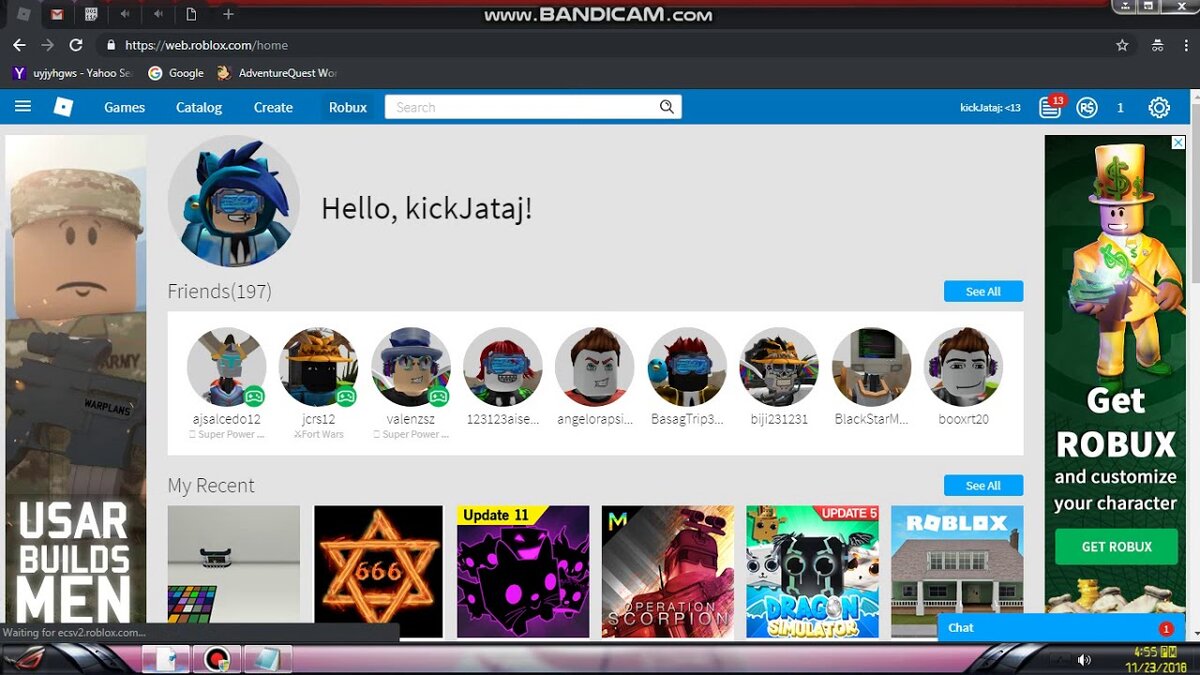The image size is (1200, 675).
Task: Click the search magnifier icon
Action: pos(667,107)
